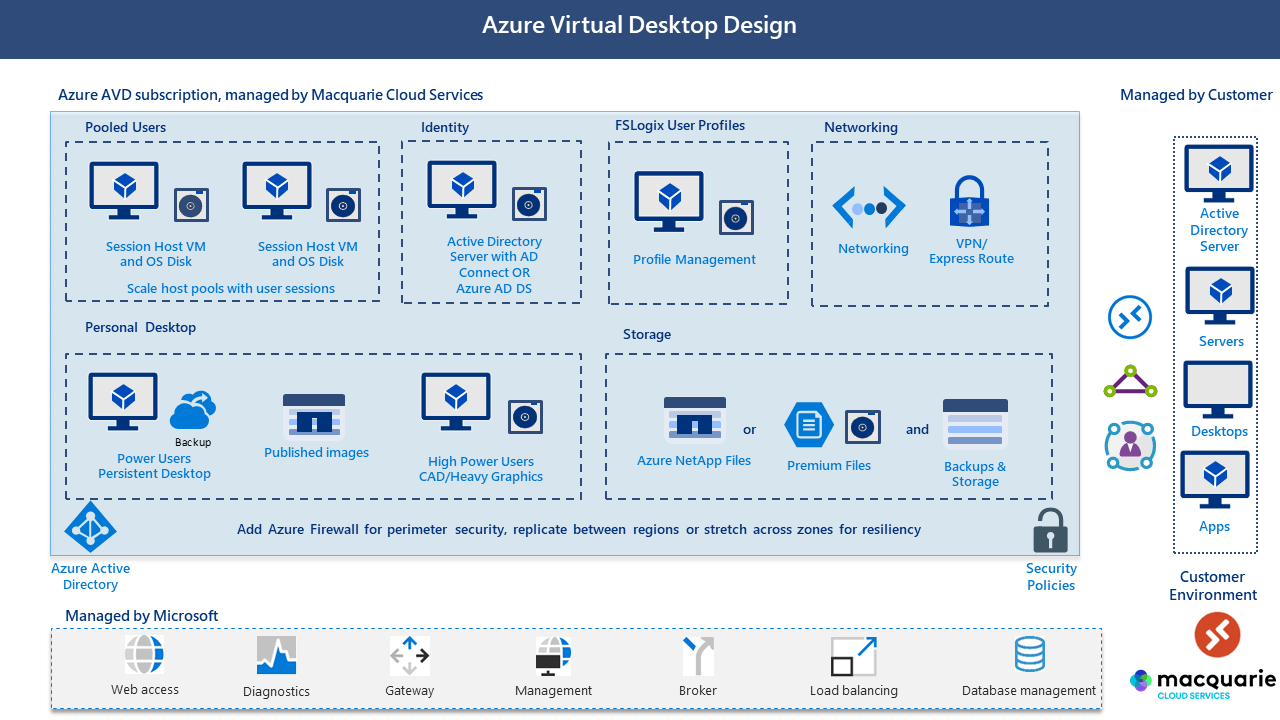Select the Azure Active Directory diamond icon
Image resolution: width=1280 pixels, height=720 pixels.
(x=90, y=527)
